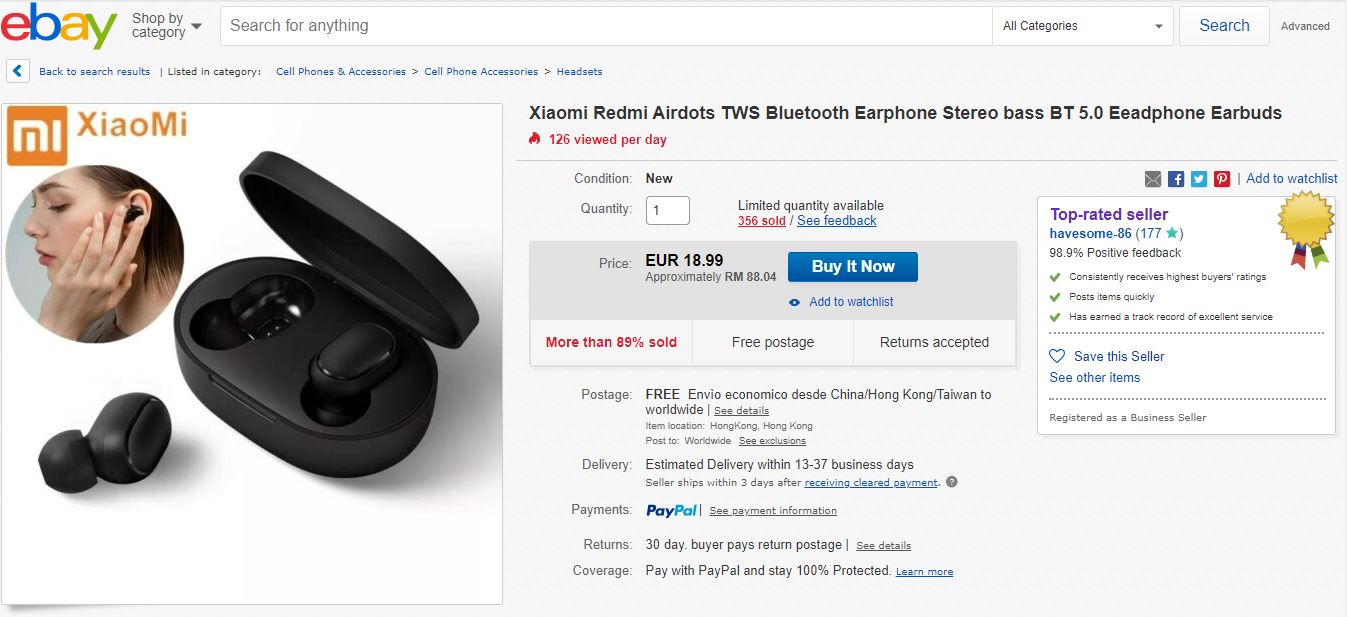Go to Headsets category breadcrumb
Viewport: 1347px width, 617px height.
tap(579, 72)
